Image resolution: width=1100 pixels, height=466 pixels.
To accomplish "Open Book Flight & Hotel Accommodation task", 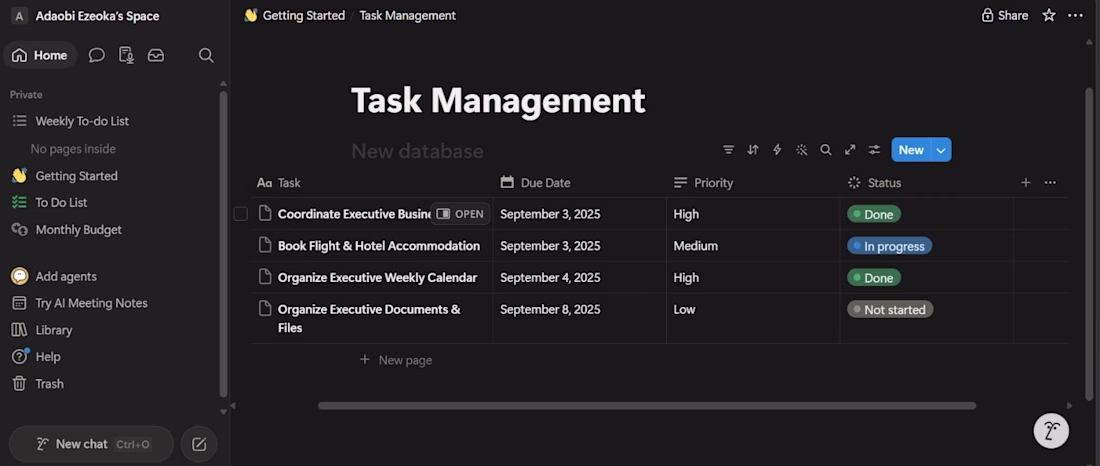I will [x=379, y=246].
